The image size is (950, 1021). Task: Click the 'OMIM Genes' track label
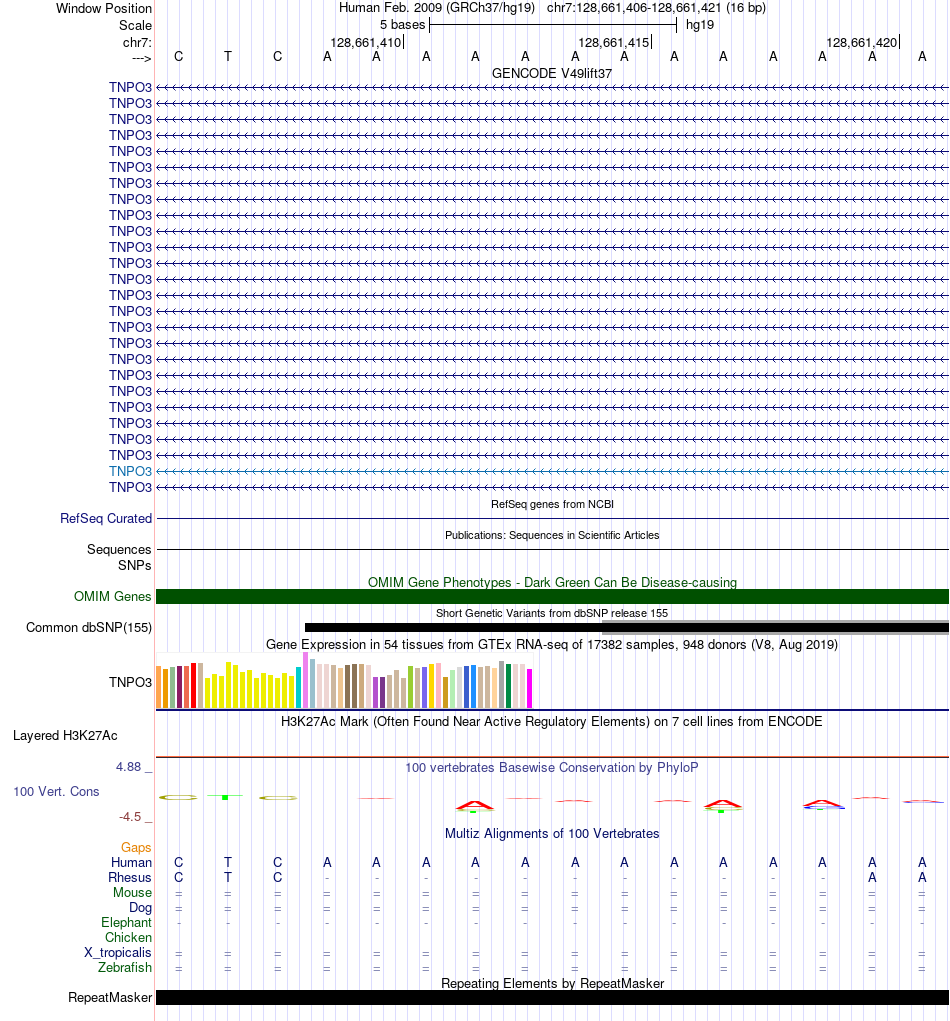coord(113,596)
